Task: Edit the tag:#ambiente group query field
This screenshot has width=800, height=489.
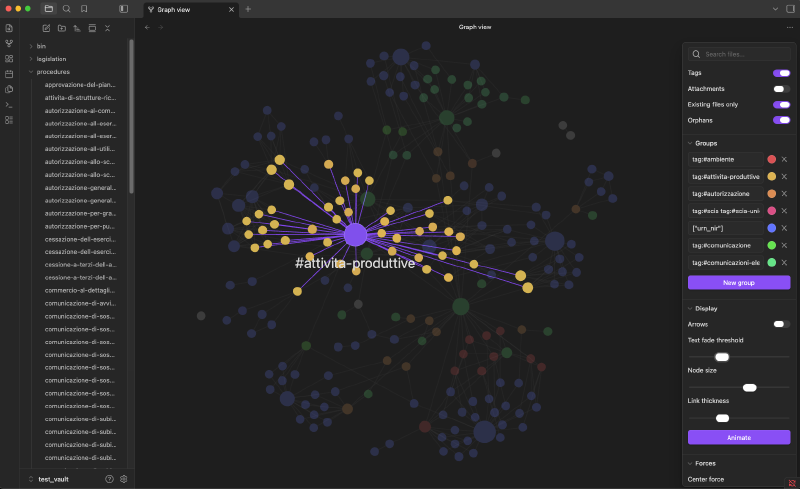Action: 725,159
